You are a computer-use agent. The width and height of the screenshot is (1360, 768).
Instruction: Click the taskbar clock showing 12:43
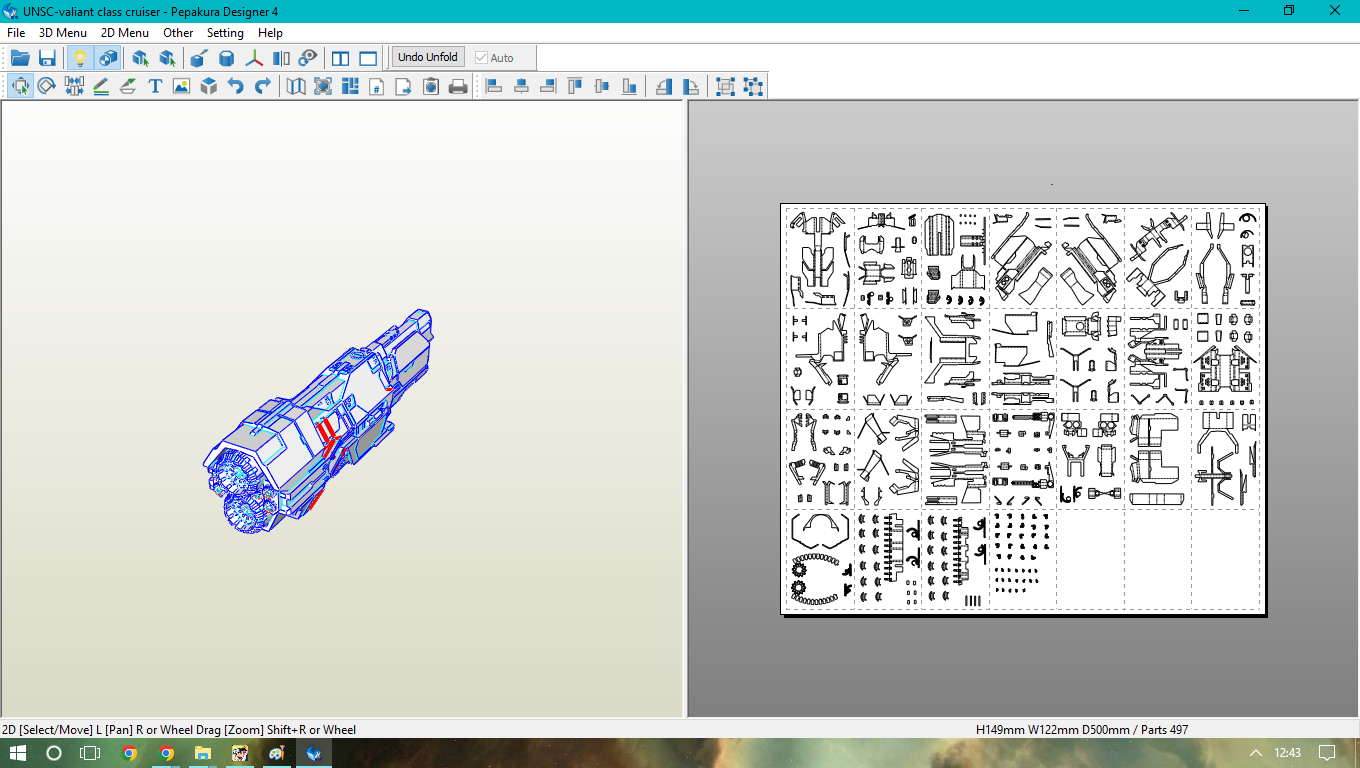point(1288,753)
